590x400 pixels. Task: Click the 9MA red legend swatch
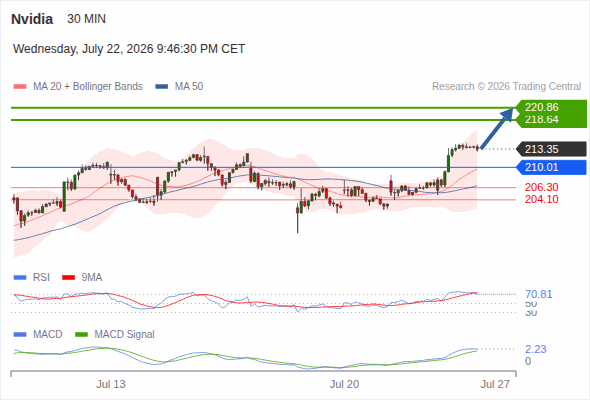[x=68, y=278]
